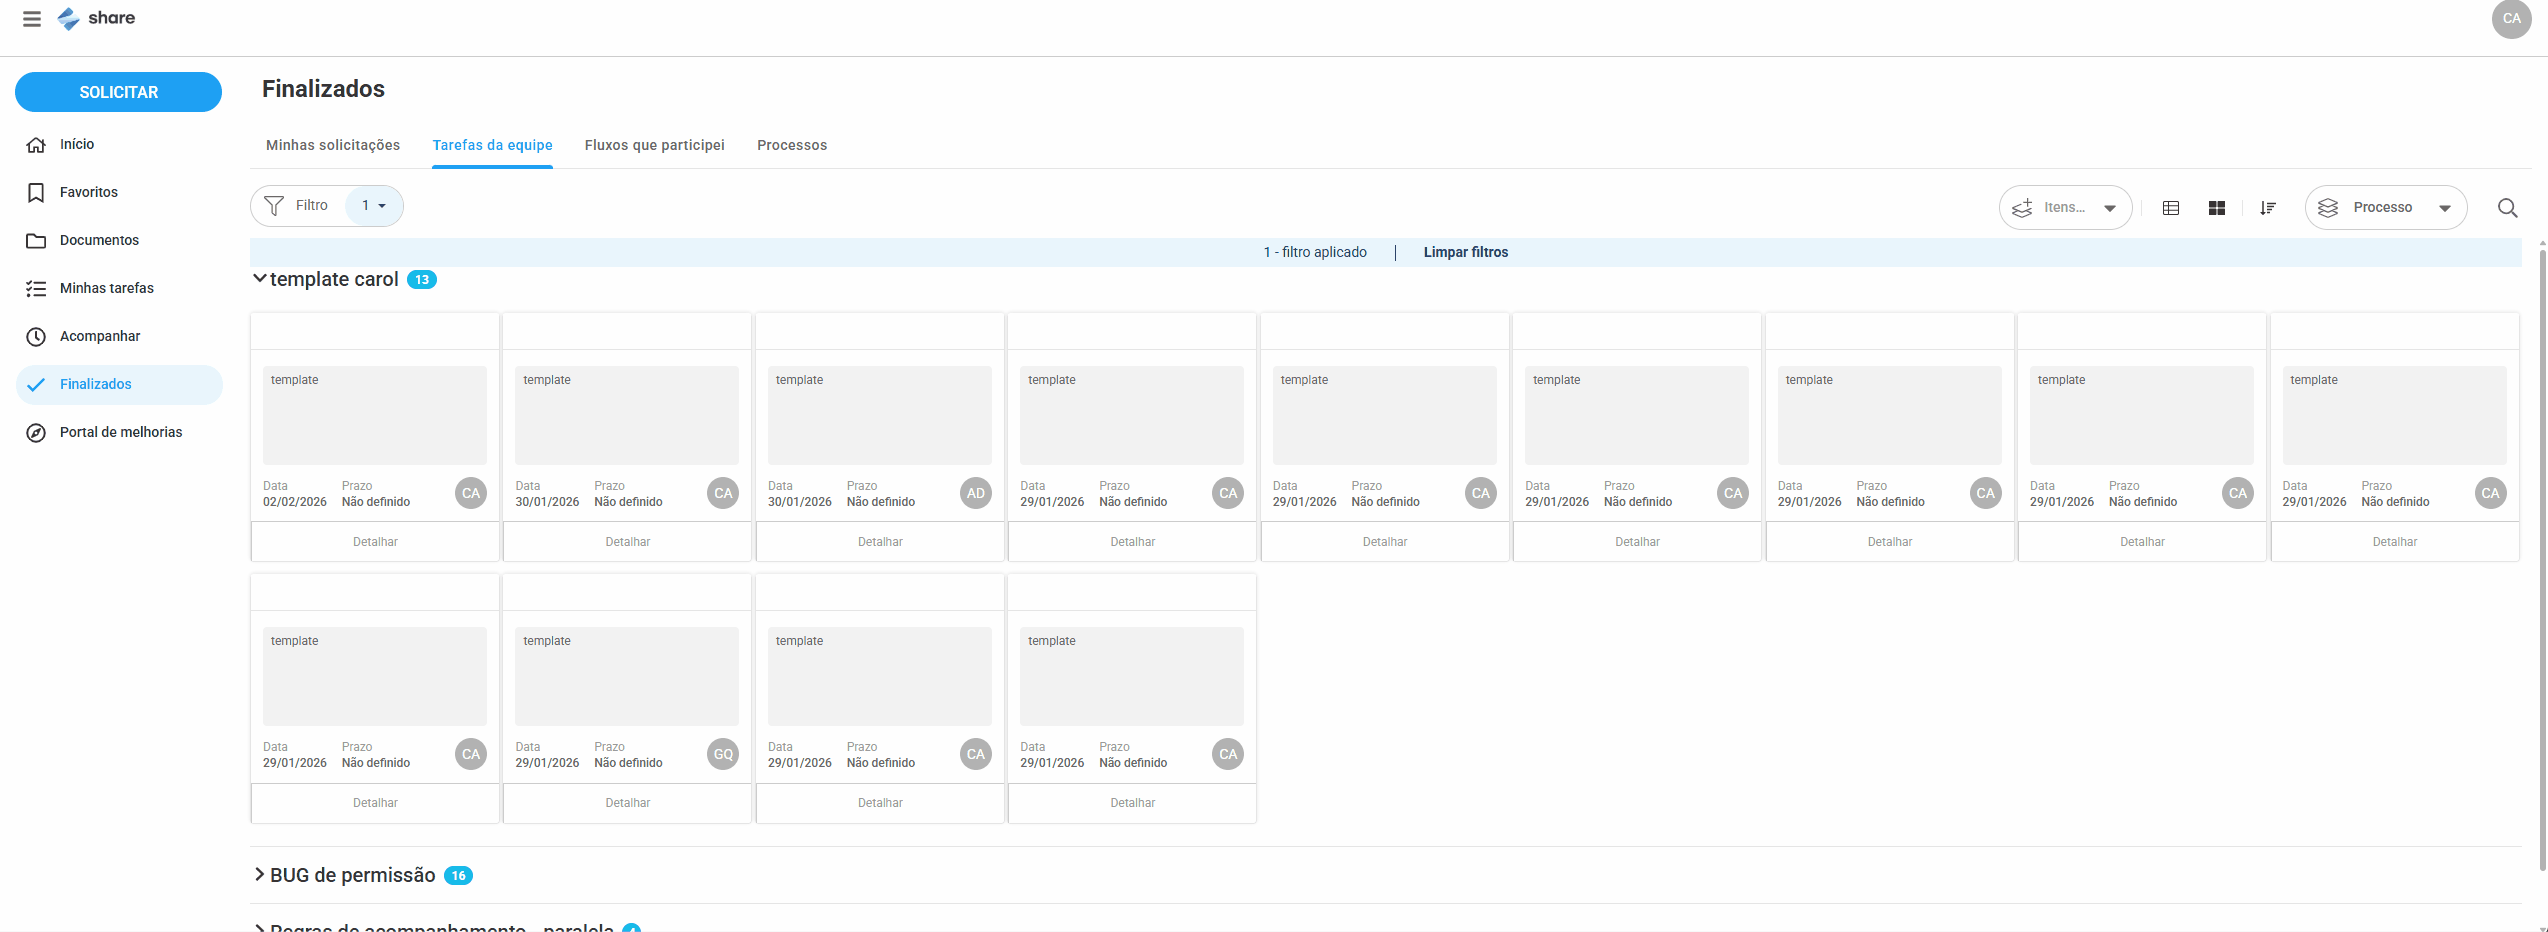Open the hamburger navigation menu

(x=32, y=19)
